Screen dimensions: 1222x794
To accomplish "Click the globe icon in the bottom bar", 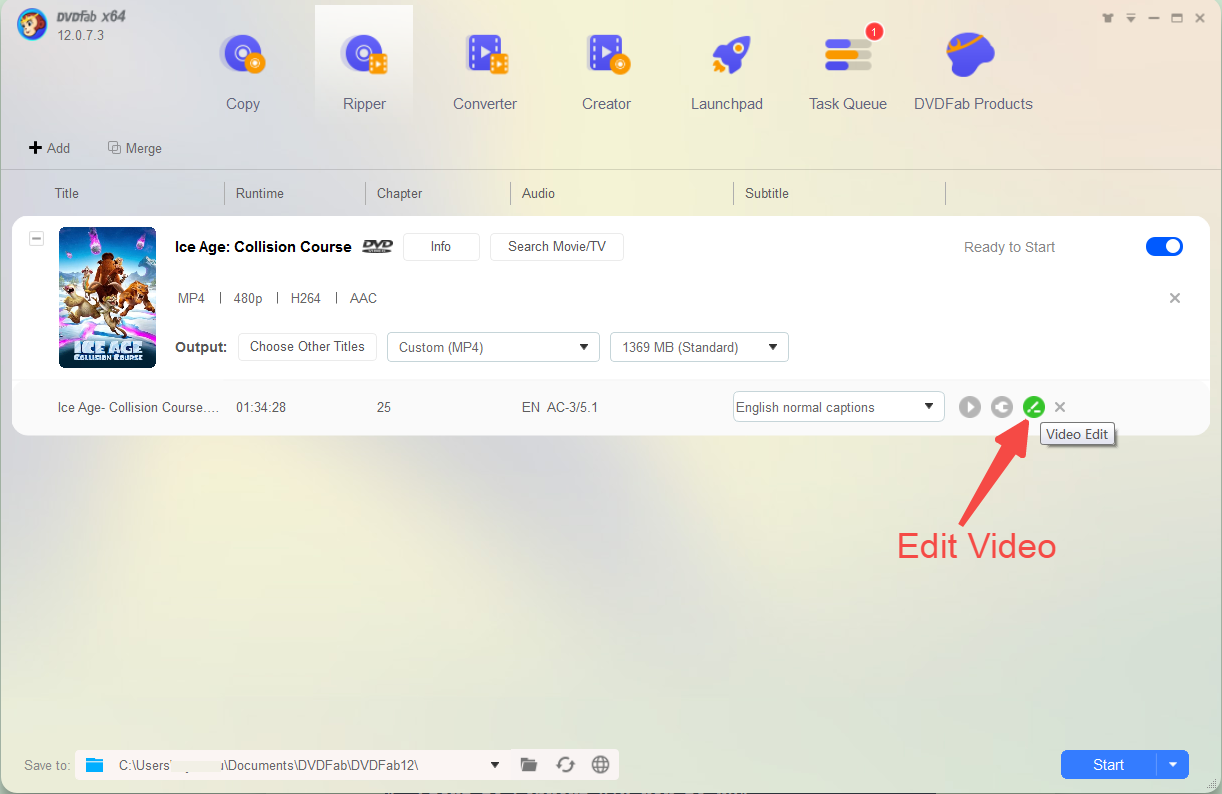I will point(600,765).
